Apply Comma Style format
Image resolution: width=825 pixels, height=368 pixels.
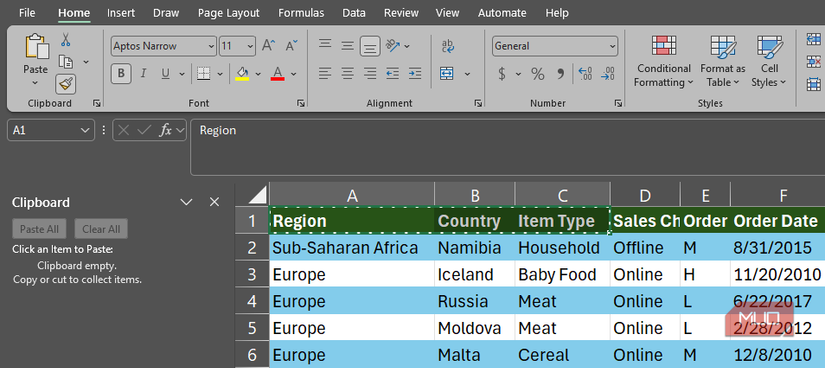click(560, 74)
